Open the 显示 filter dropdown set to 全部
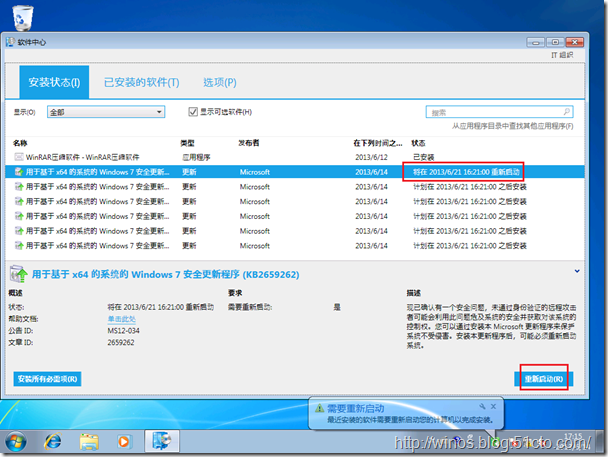Image resolution: width=608 pixels, height=457 pixels. [x=106, y=112]
